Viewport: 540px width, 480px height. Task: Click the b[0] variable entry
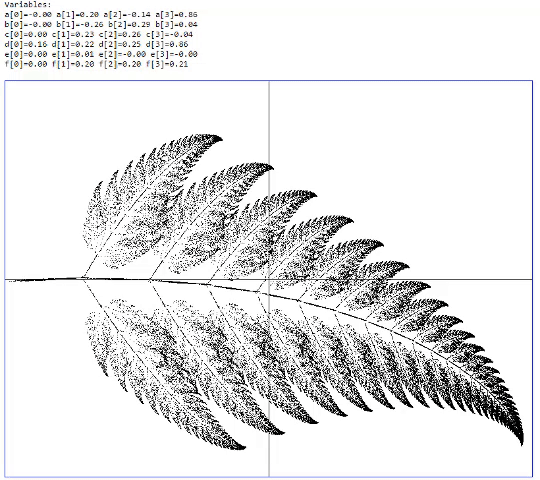(x=28, y=24)
